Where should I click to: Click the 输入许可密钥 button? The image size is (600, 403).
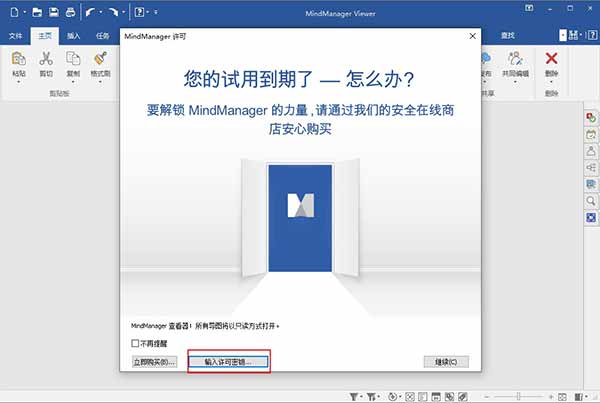pyautogui.click(x=228, y=362)
